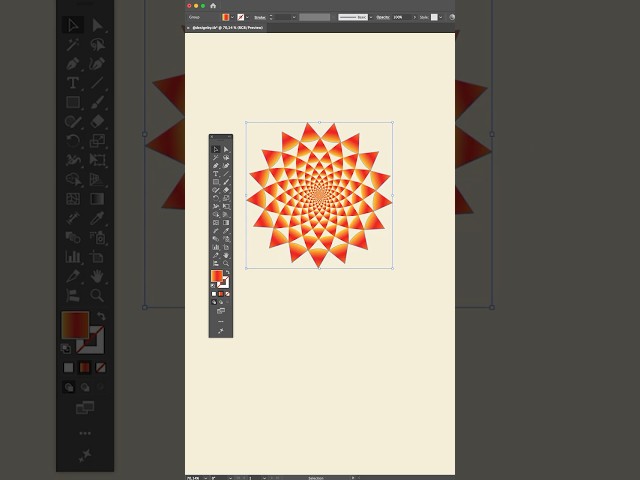Pick Column Graph tool in enlarged dimmed toolbar

click(73, 256)
